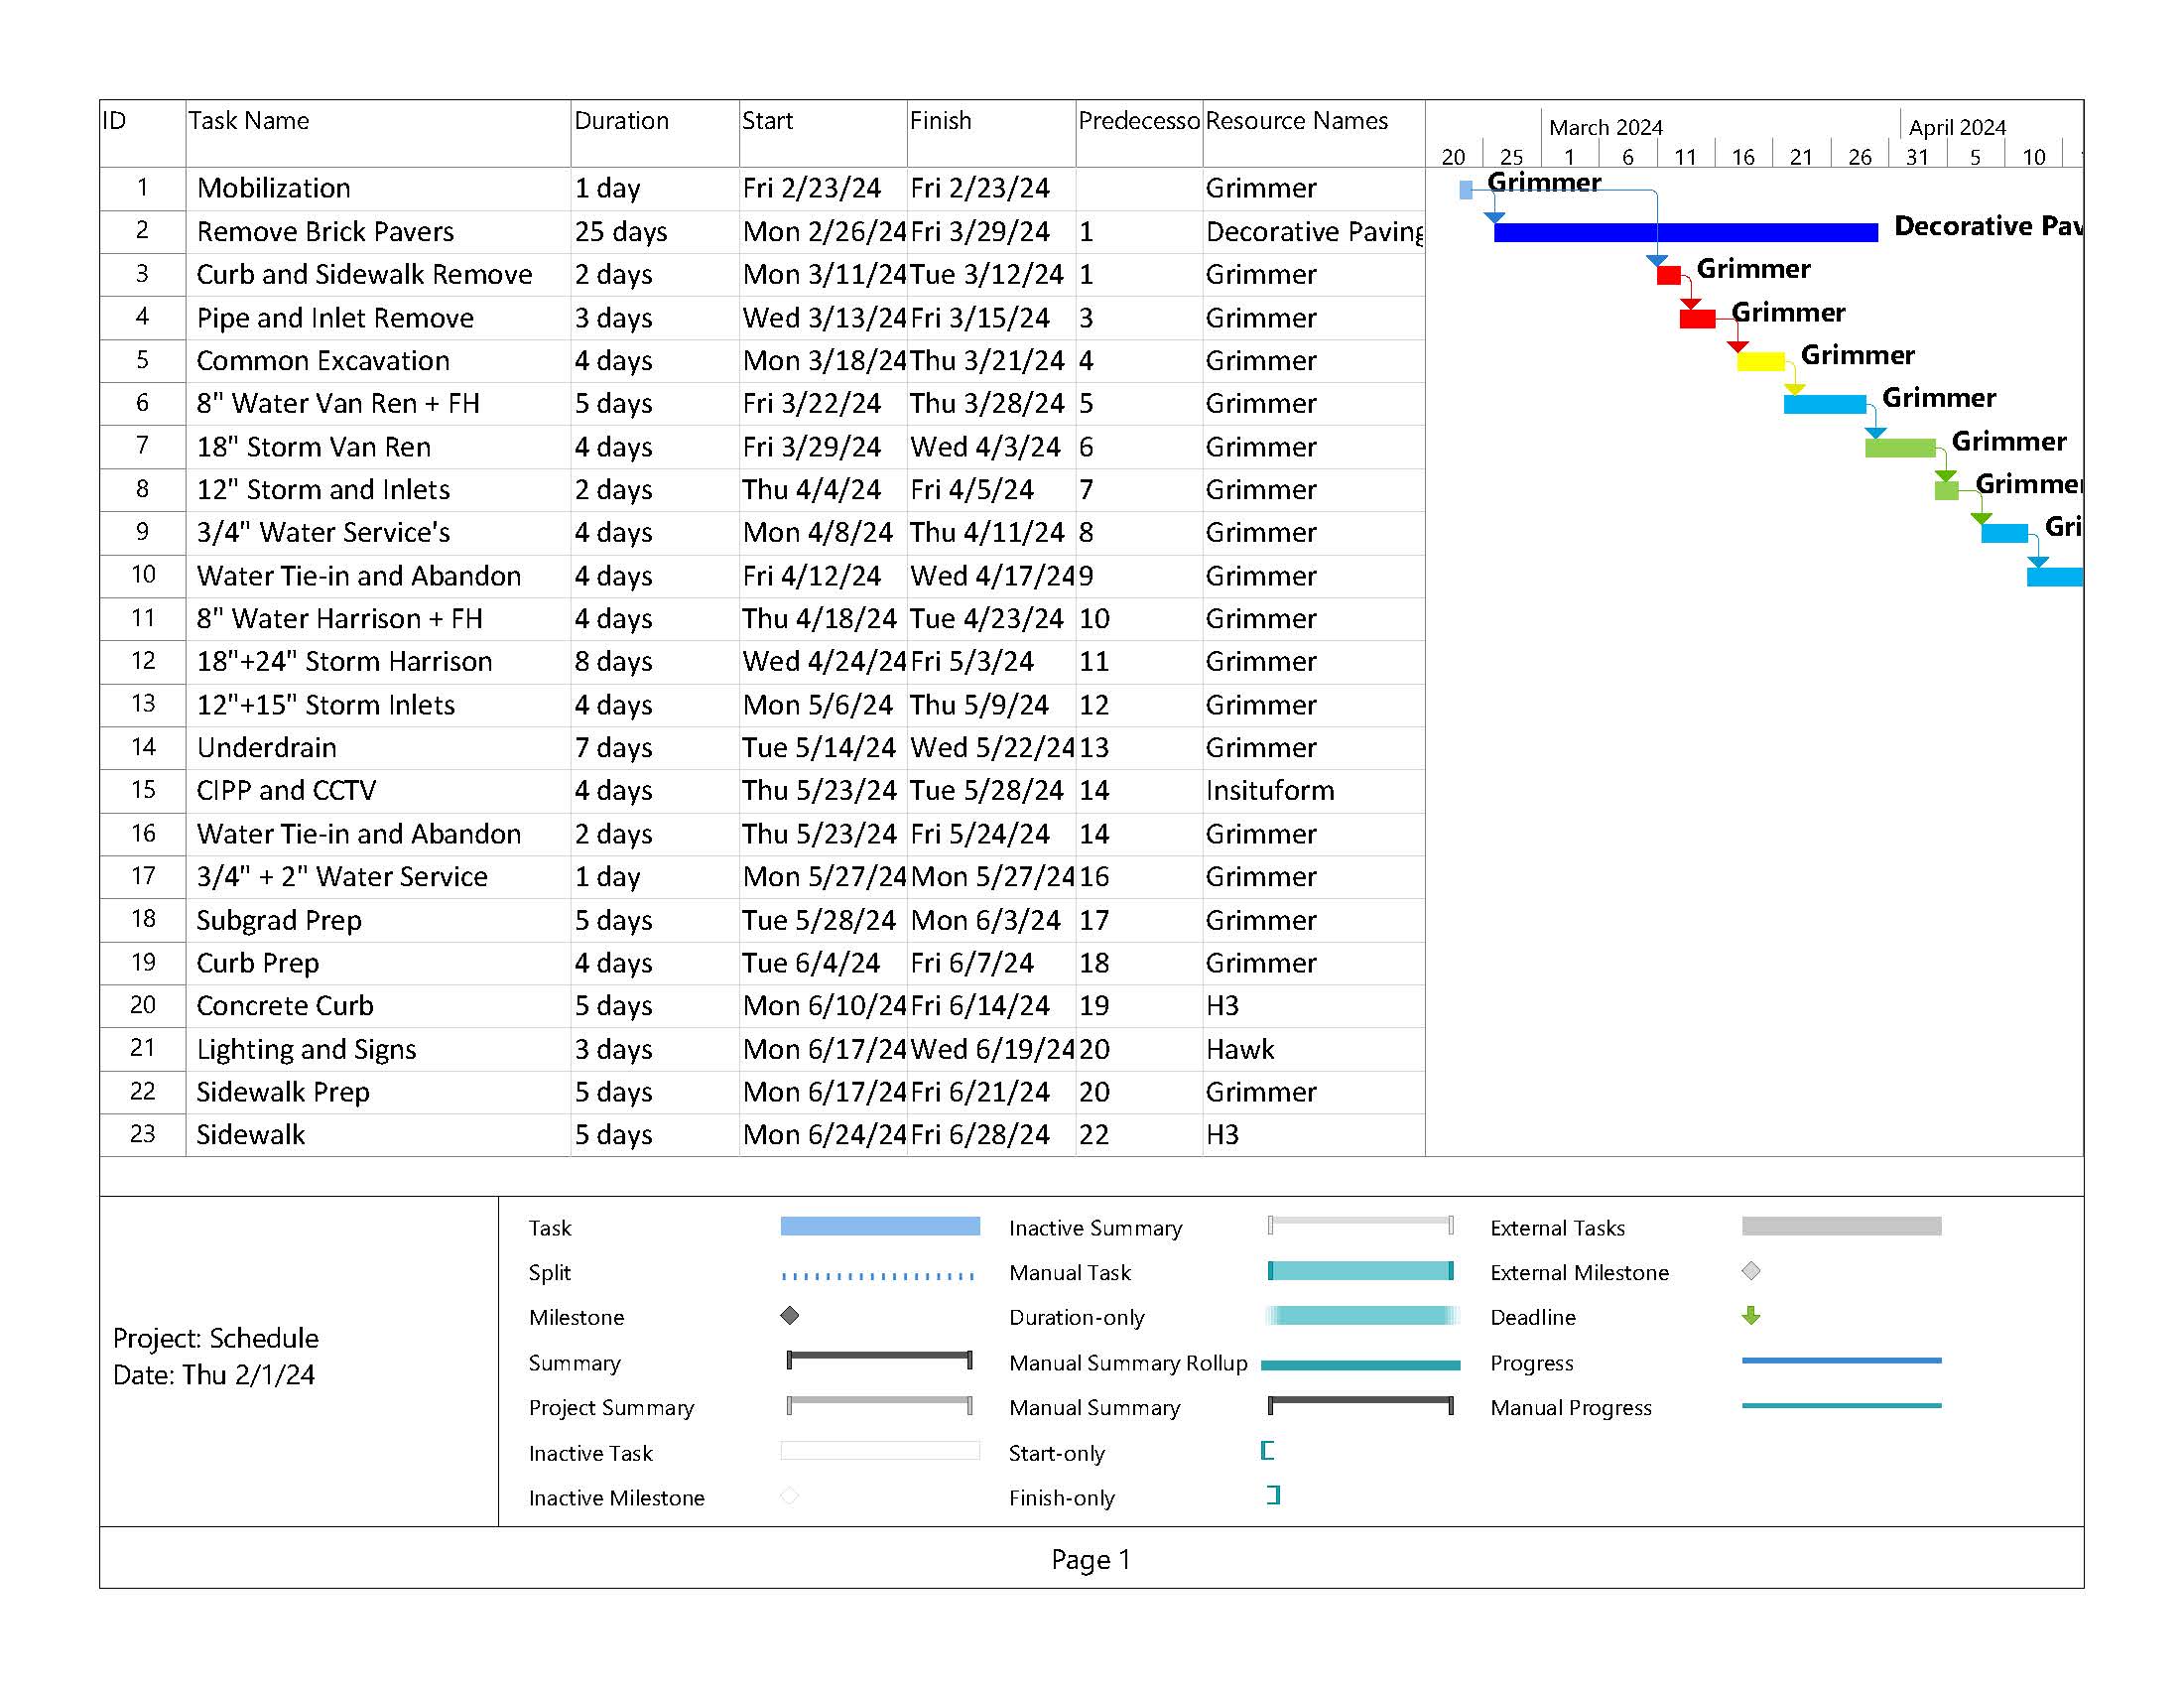
Task: Click the Manual Summary bar legend symbol
Action: 1360,1405
